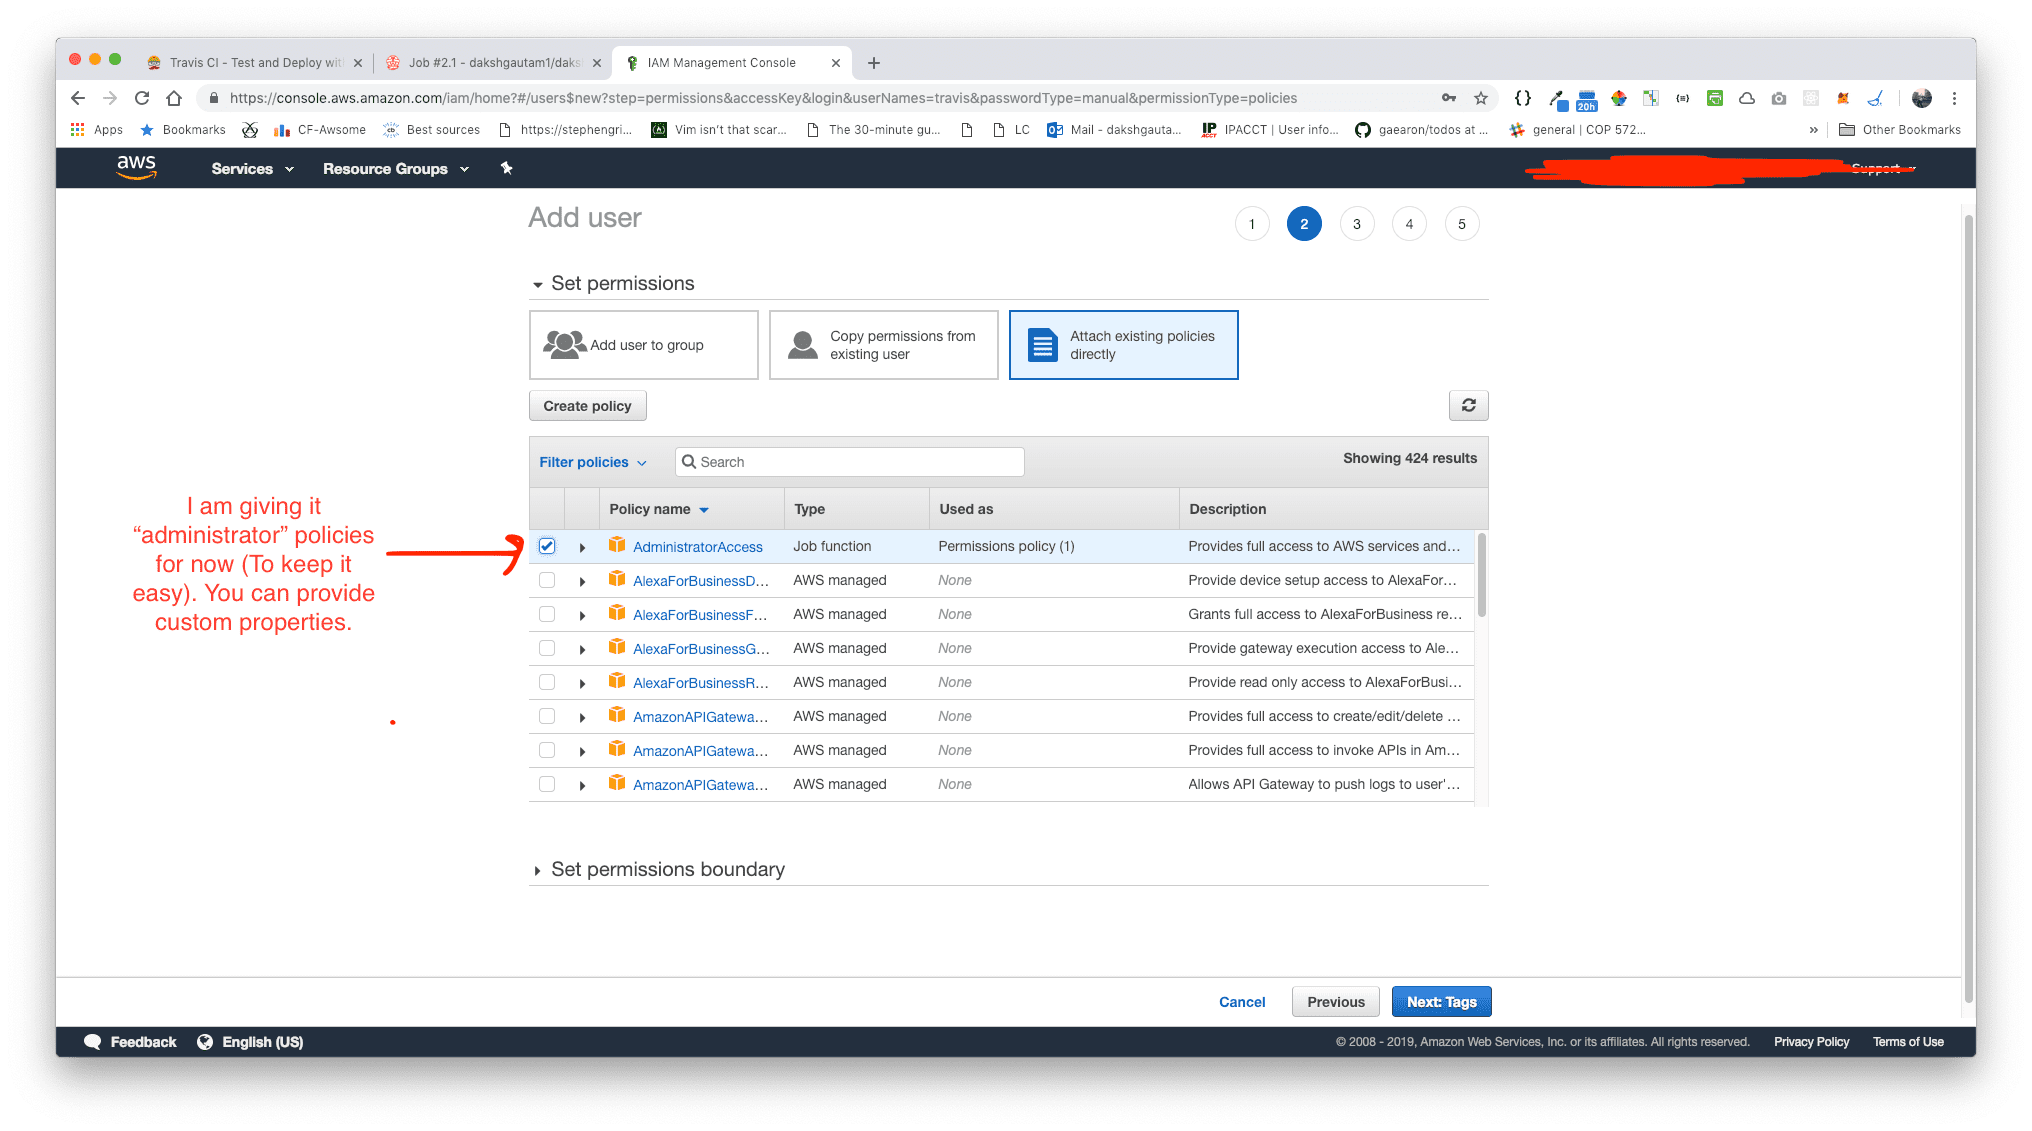The width and height of the screenshot is (2032, 1131).
Task: Check the AlexaForBusinessG... policy checkbox
Action: pyautogui.click(x=547, y=648)
